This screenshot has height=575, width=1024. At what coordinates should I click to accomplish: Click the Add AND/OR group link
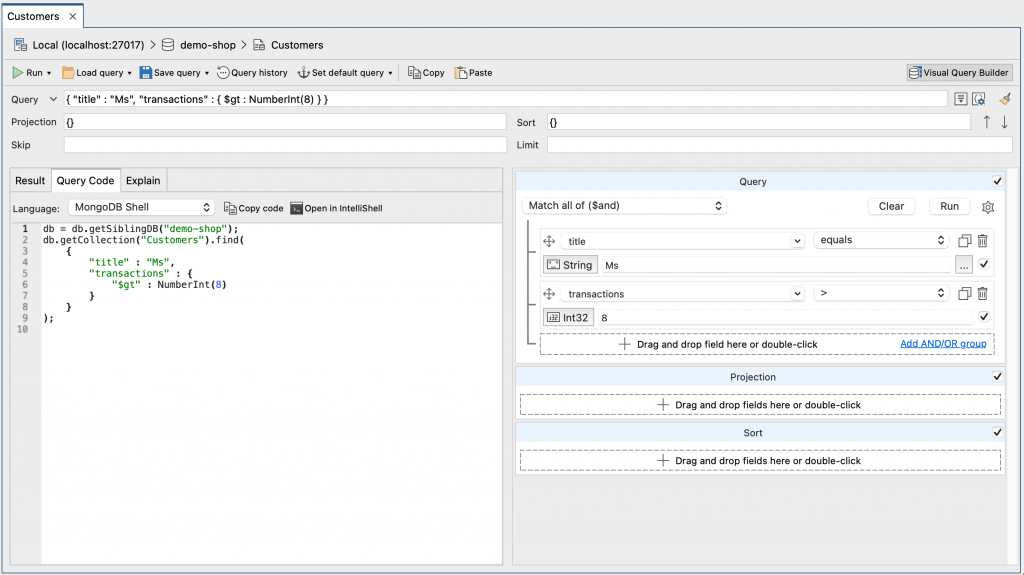tap(943, 344)
